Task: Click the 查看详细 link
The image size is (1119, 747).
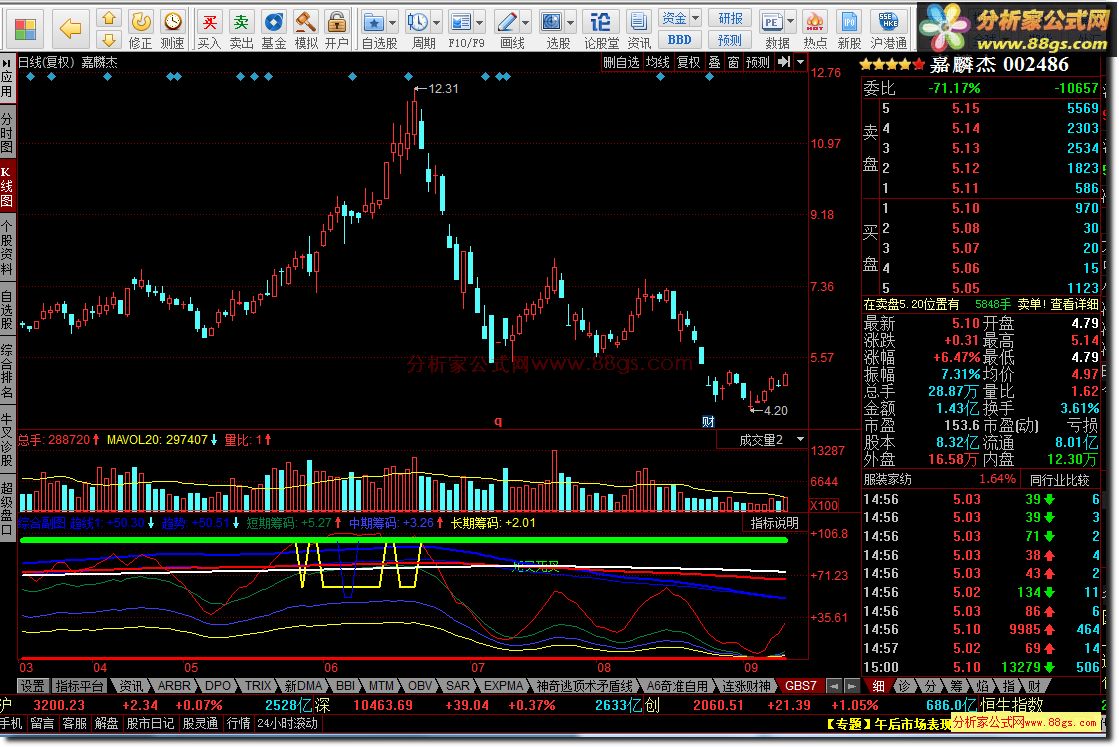Action: click(1074, 304)
